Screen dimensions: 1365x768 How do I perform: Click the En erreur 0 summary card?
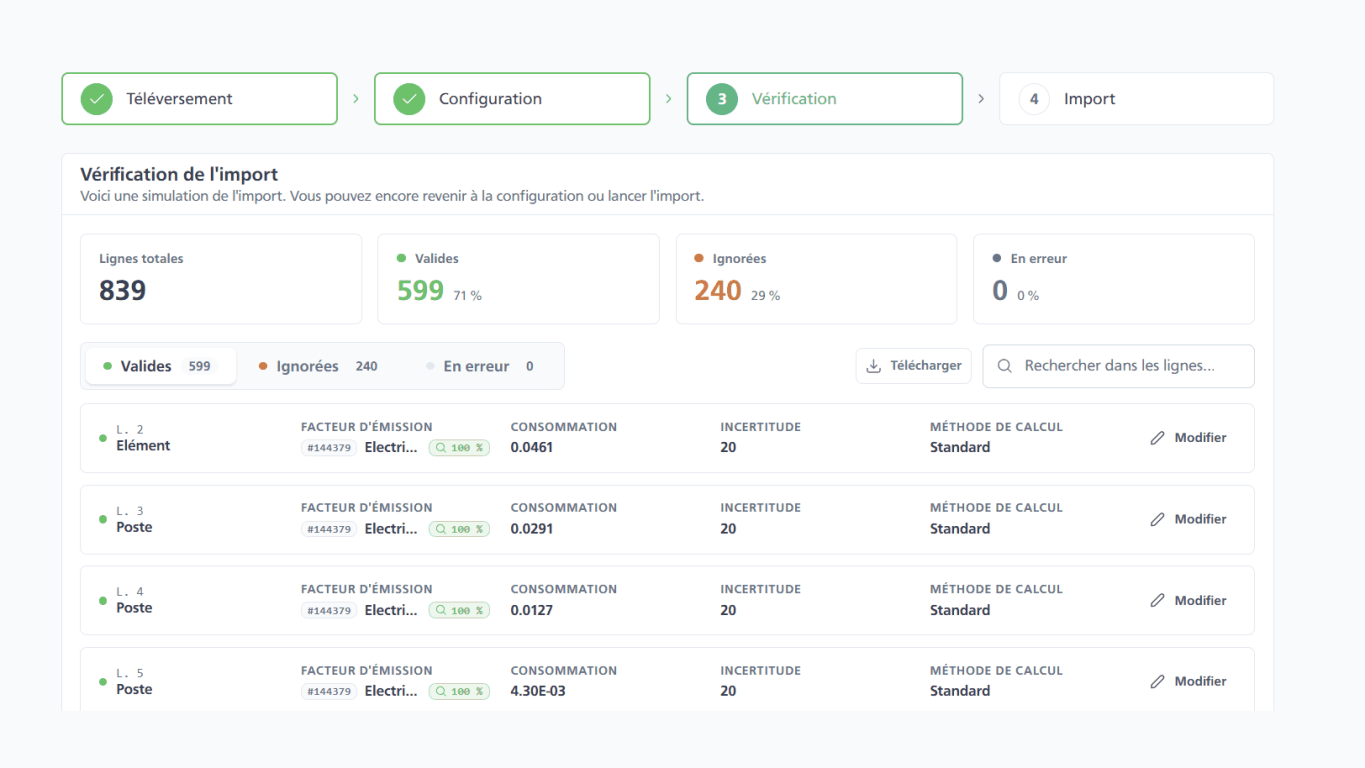pos(1114,279)
